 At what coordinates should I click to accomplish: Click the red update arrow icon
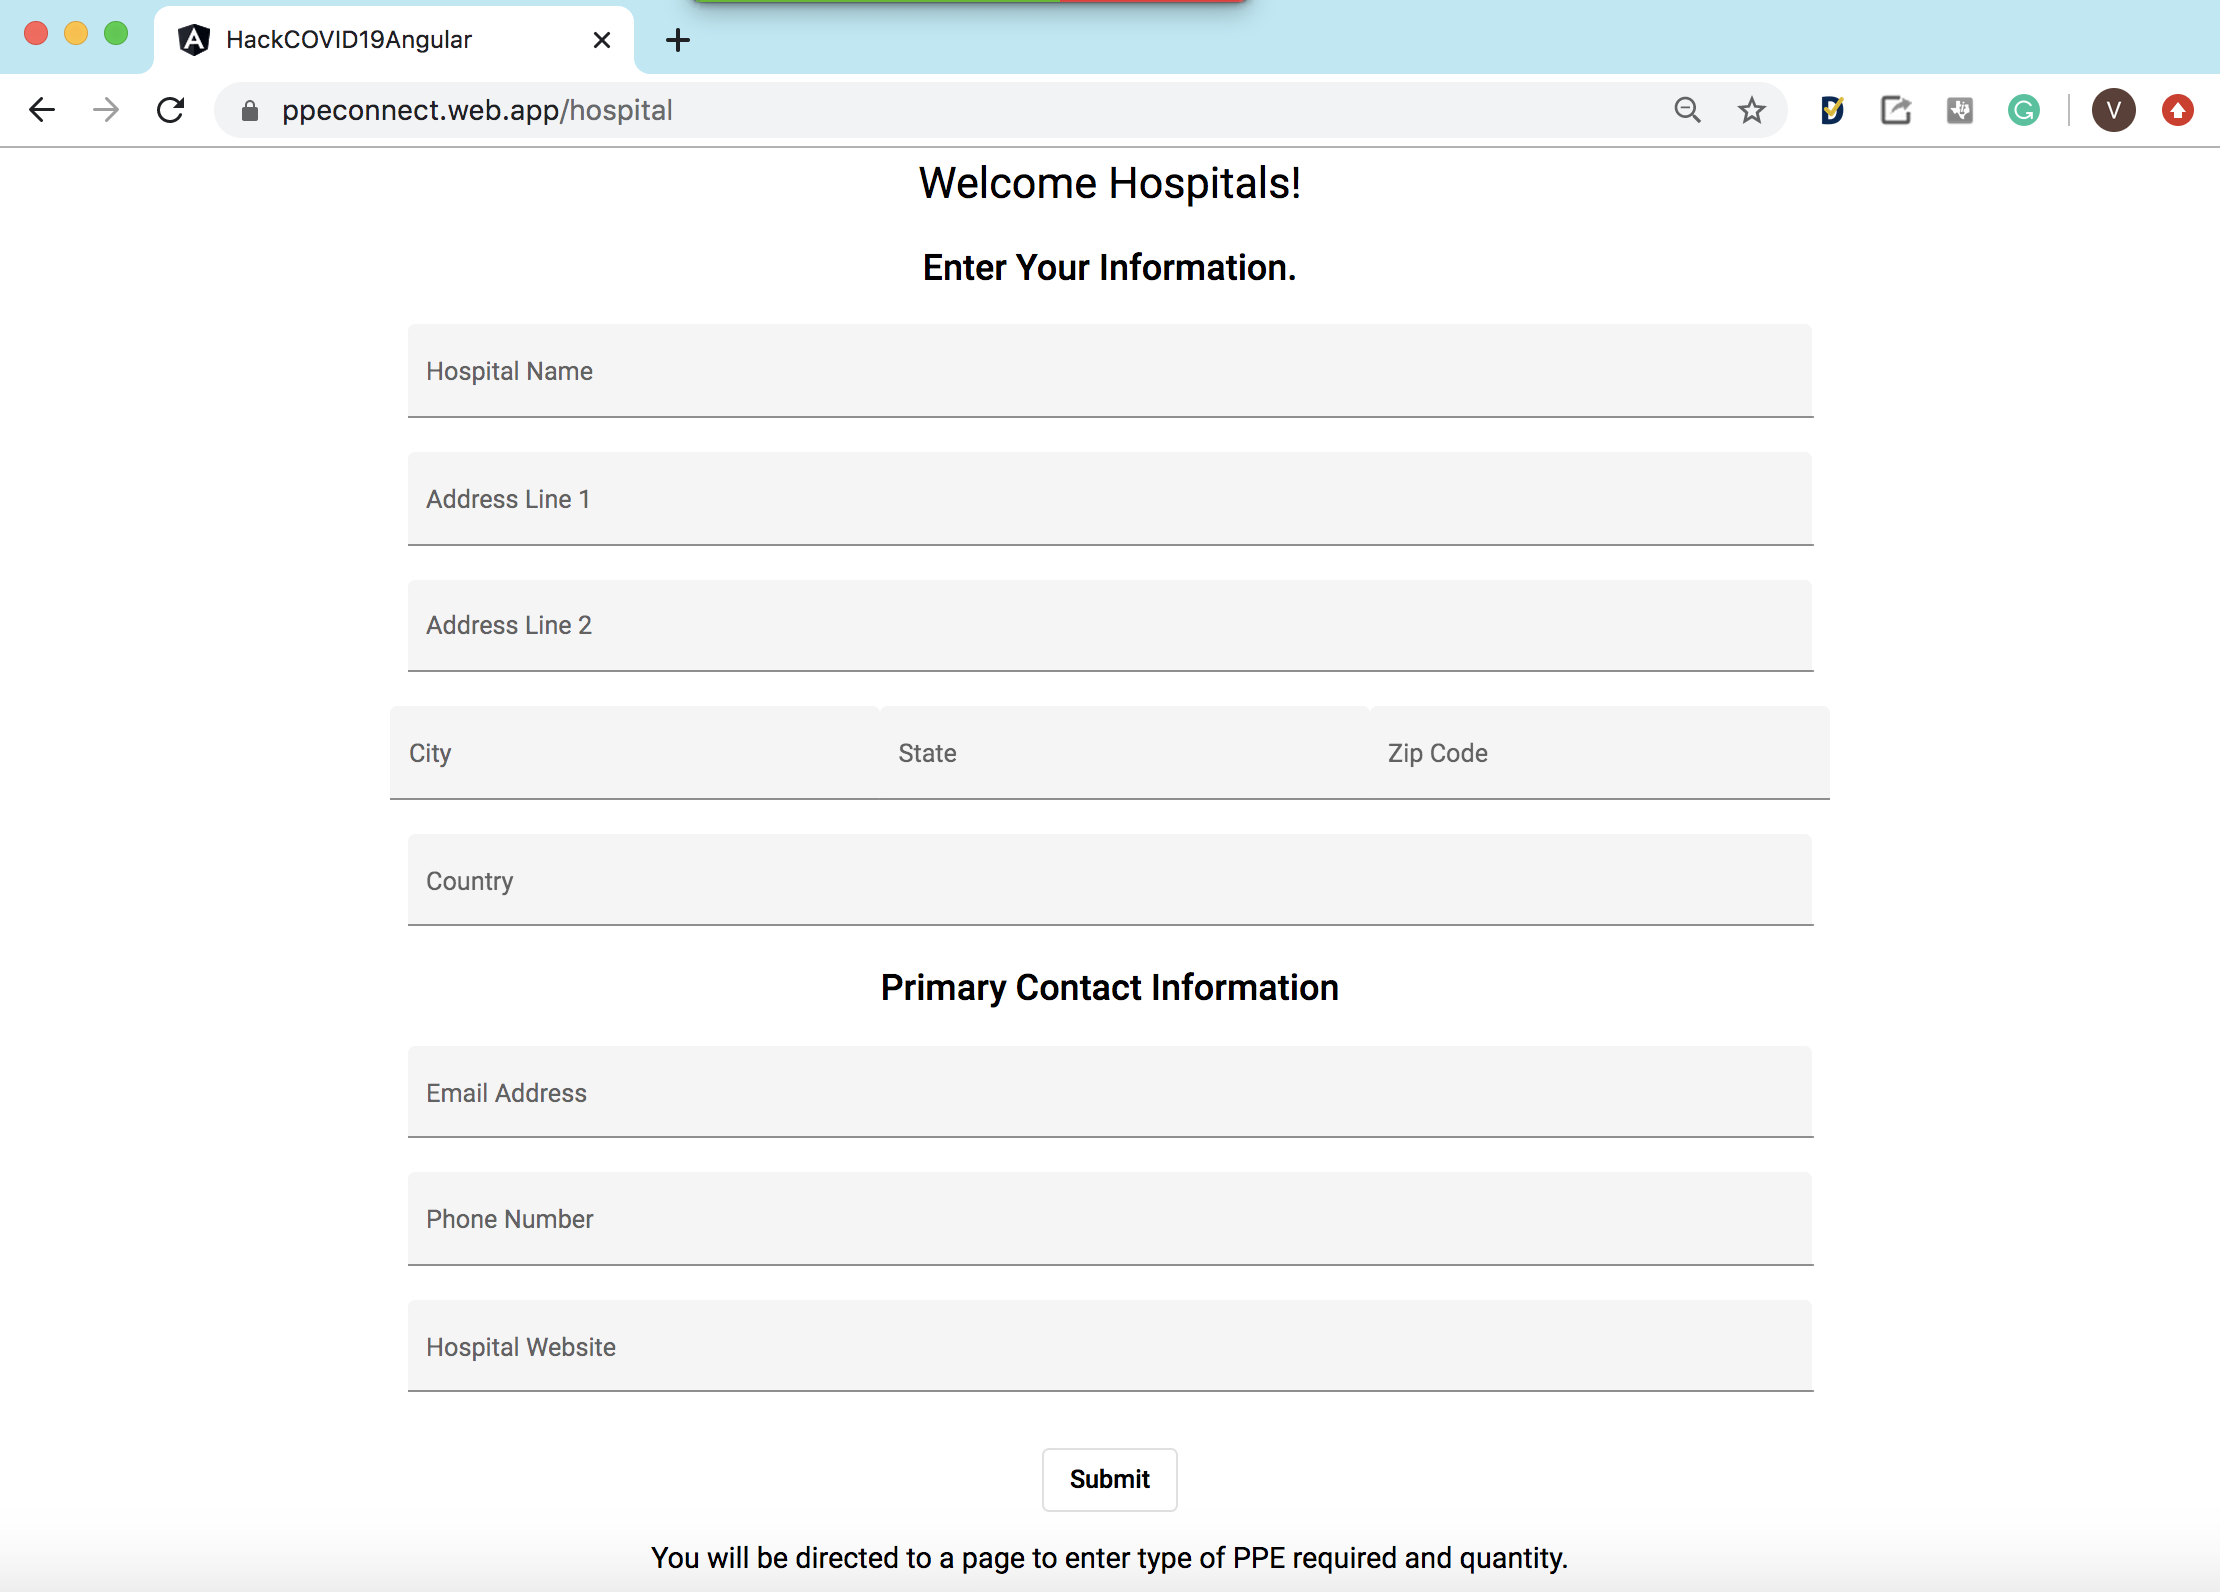click(x=2177, y=110)
